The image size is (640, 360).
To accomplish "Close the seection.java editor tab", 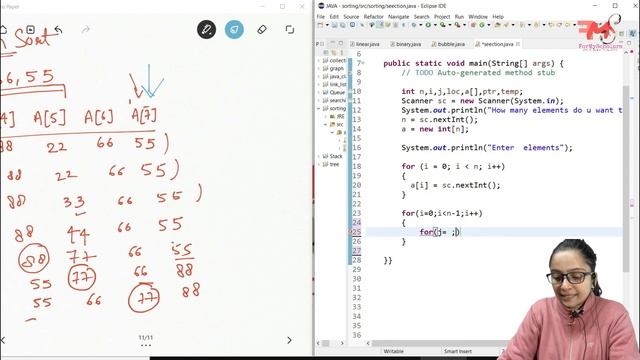I will coord(518,44).
